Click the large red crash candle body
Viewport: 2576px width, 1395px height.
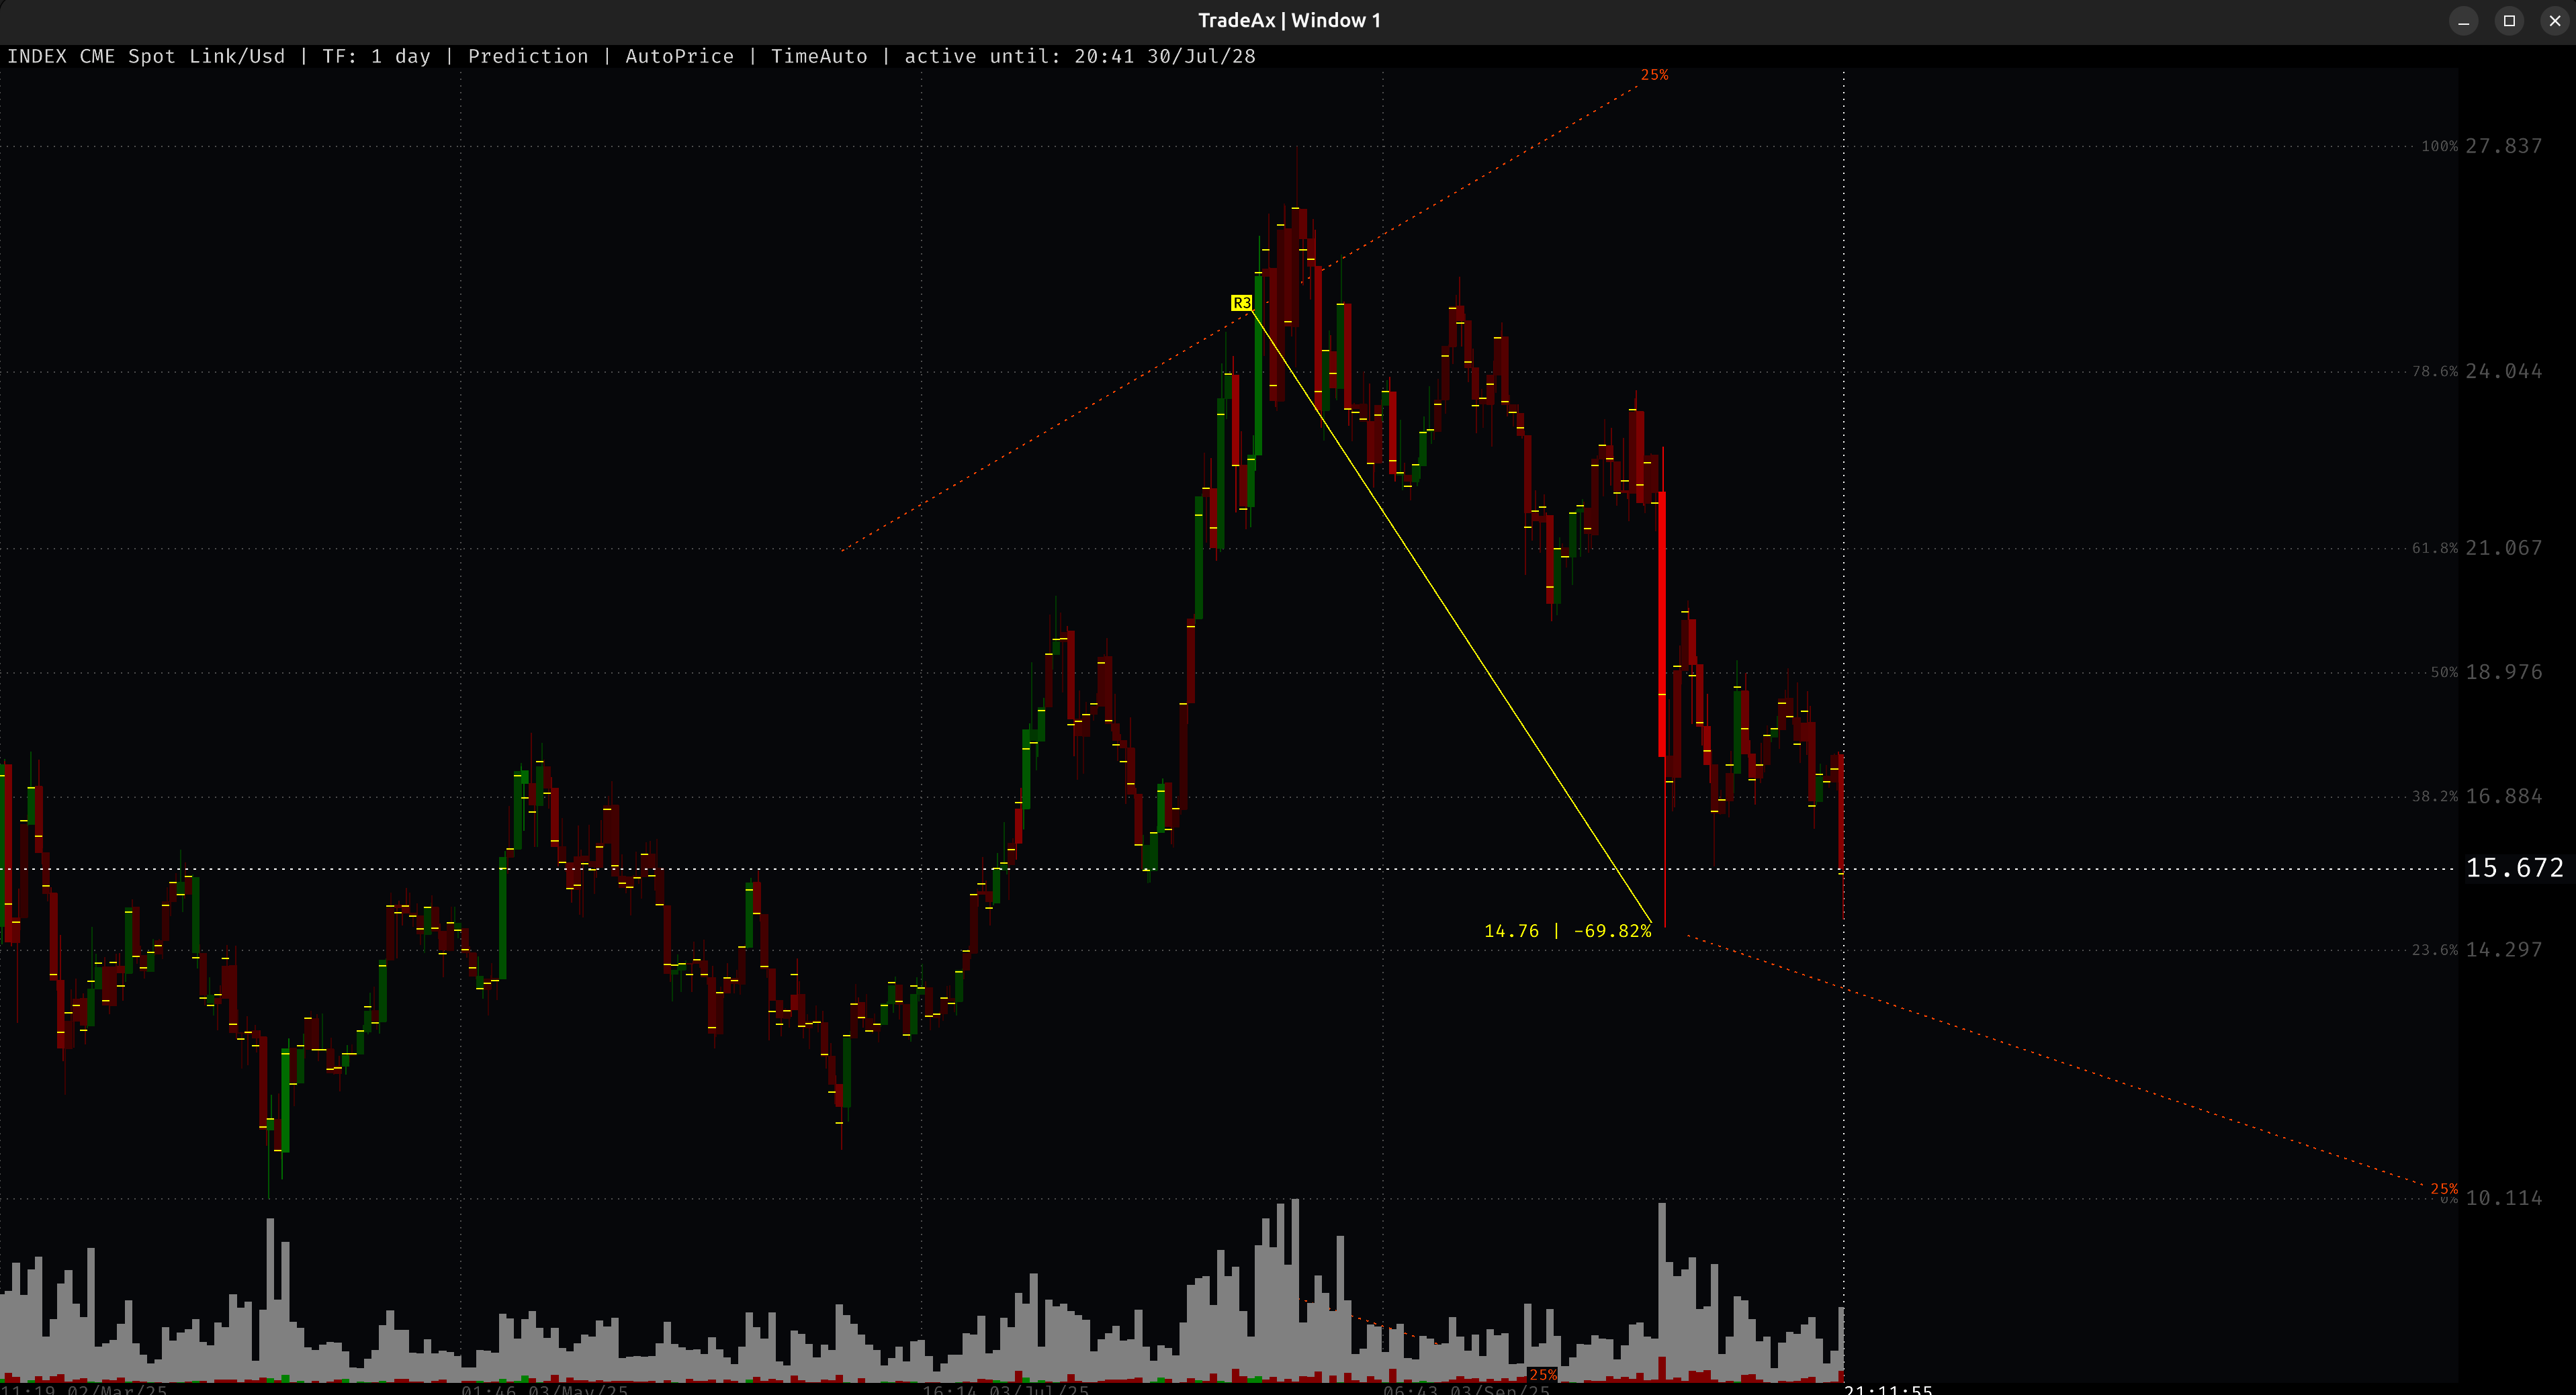click(x=1662, y=625)
